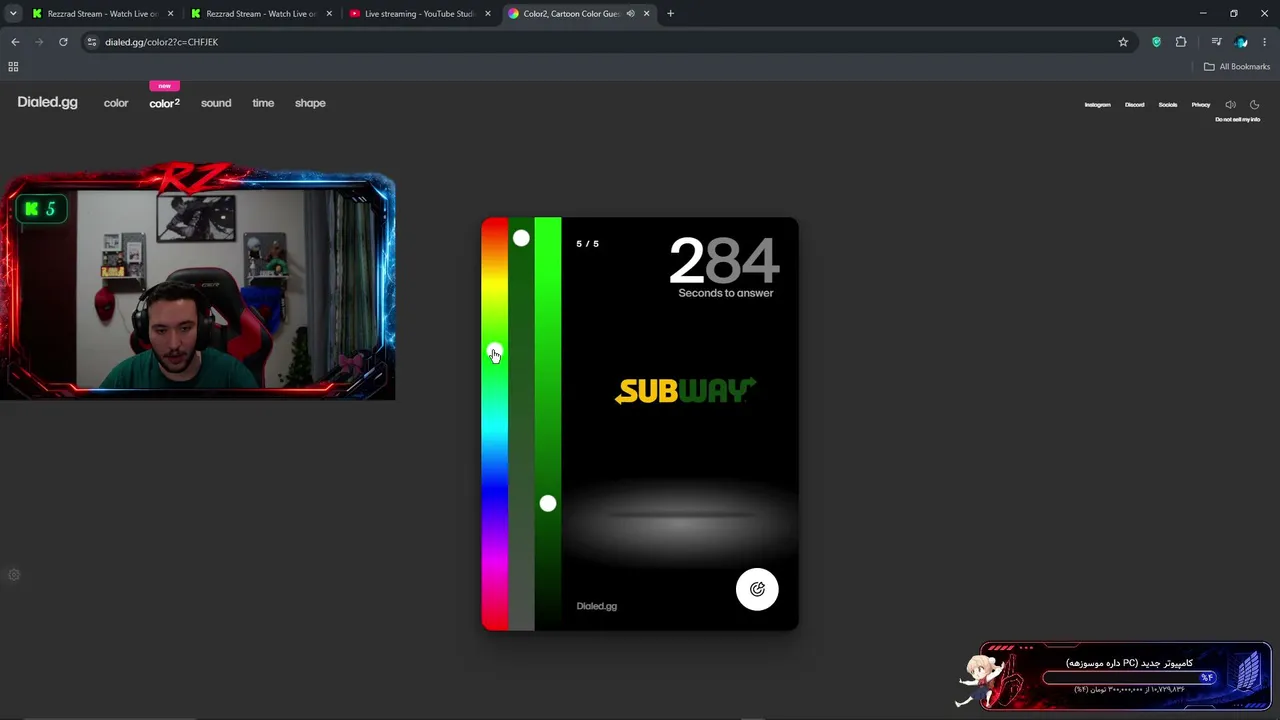Expand the tab search dropdown arrow
The height and width of the screenshot is (720, 1280).
pos(13,14)
